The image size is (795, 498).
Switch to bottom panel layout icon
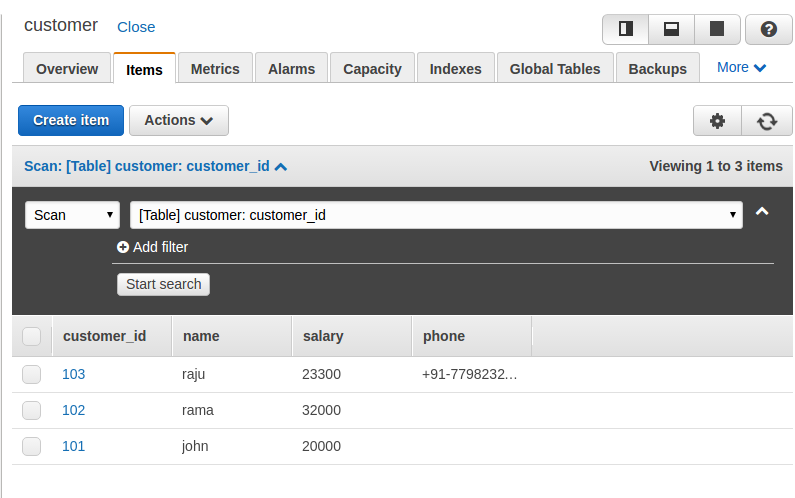coord(672,29)
